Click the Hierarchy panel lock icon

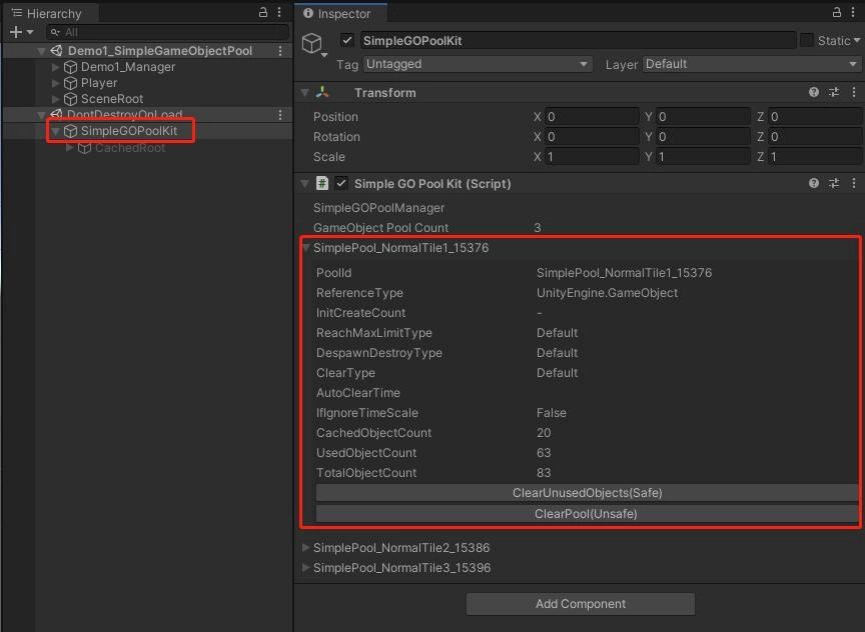[263, 12]
